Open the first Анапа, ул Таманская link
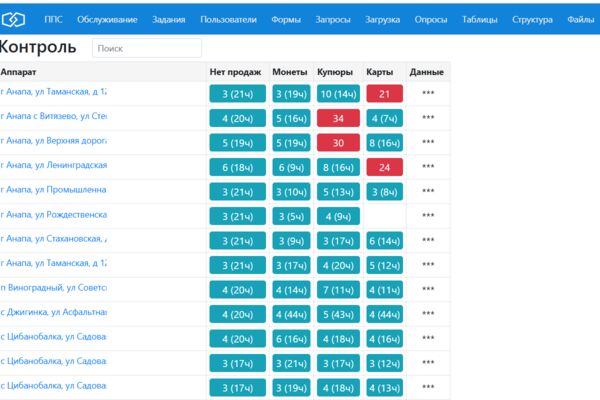 coord(54,92)
